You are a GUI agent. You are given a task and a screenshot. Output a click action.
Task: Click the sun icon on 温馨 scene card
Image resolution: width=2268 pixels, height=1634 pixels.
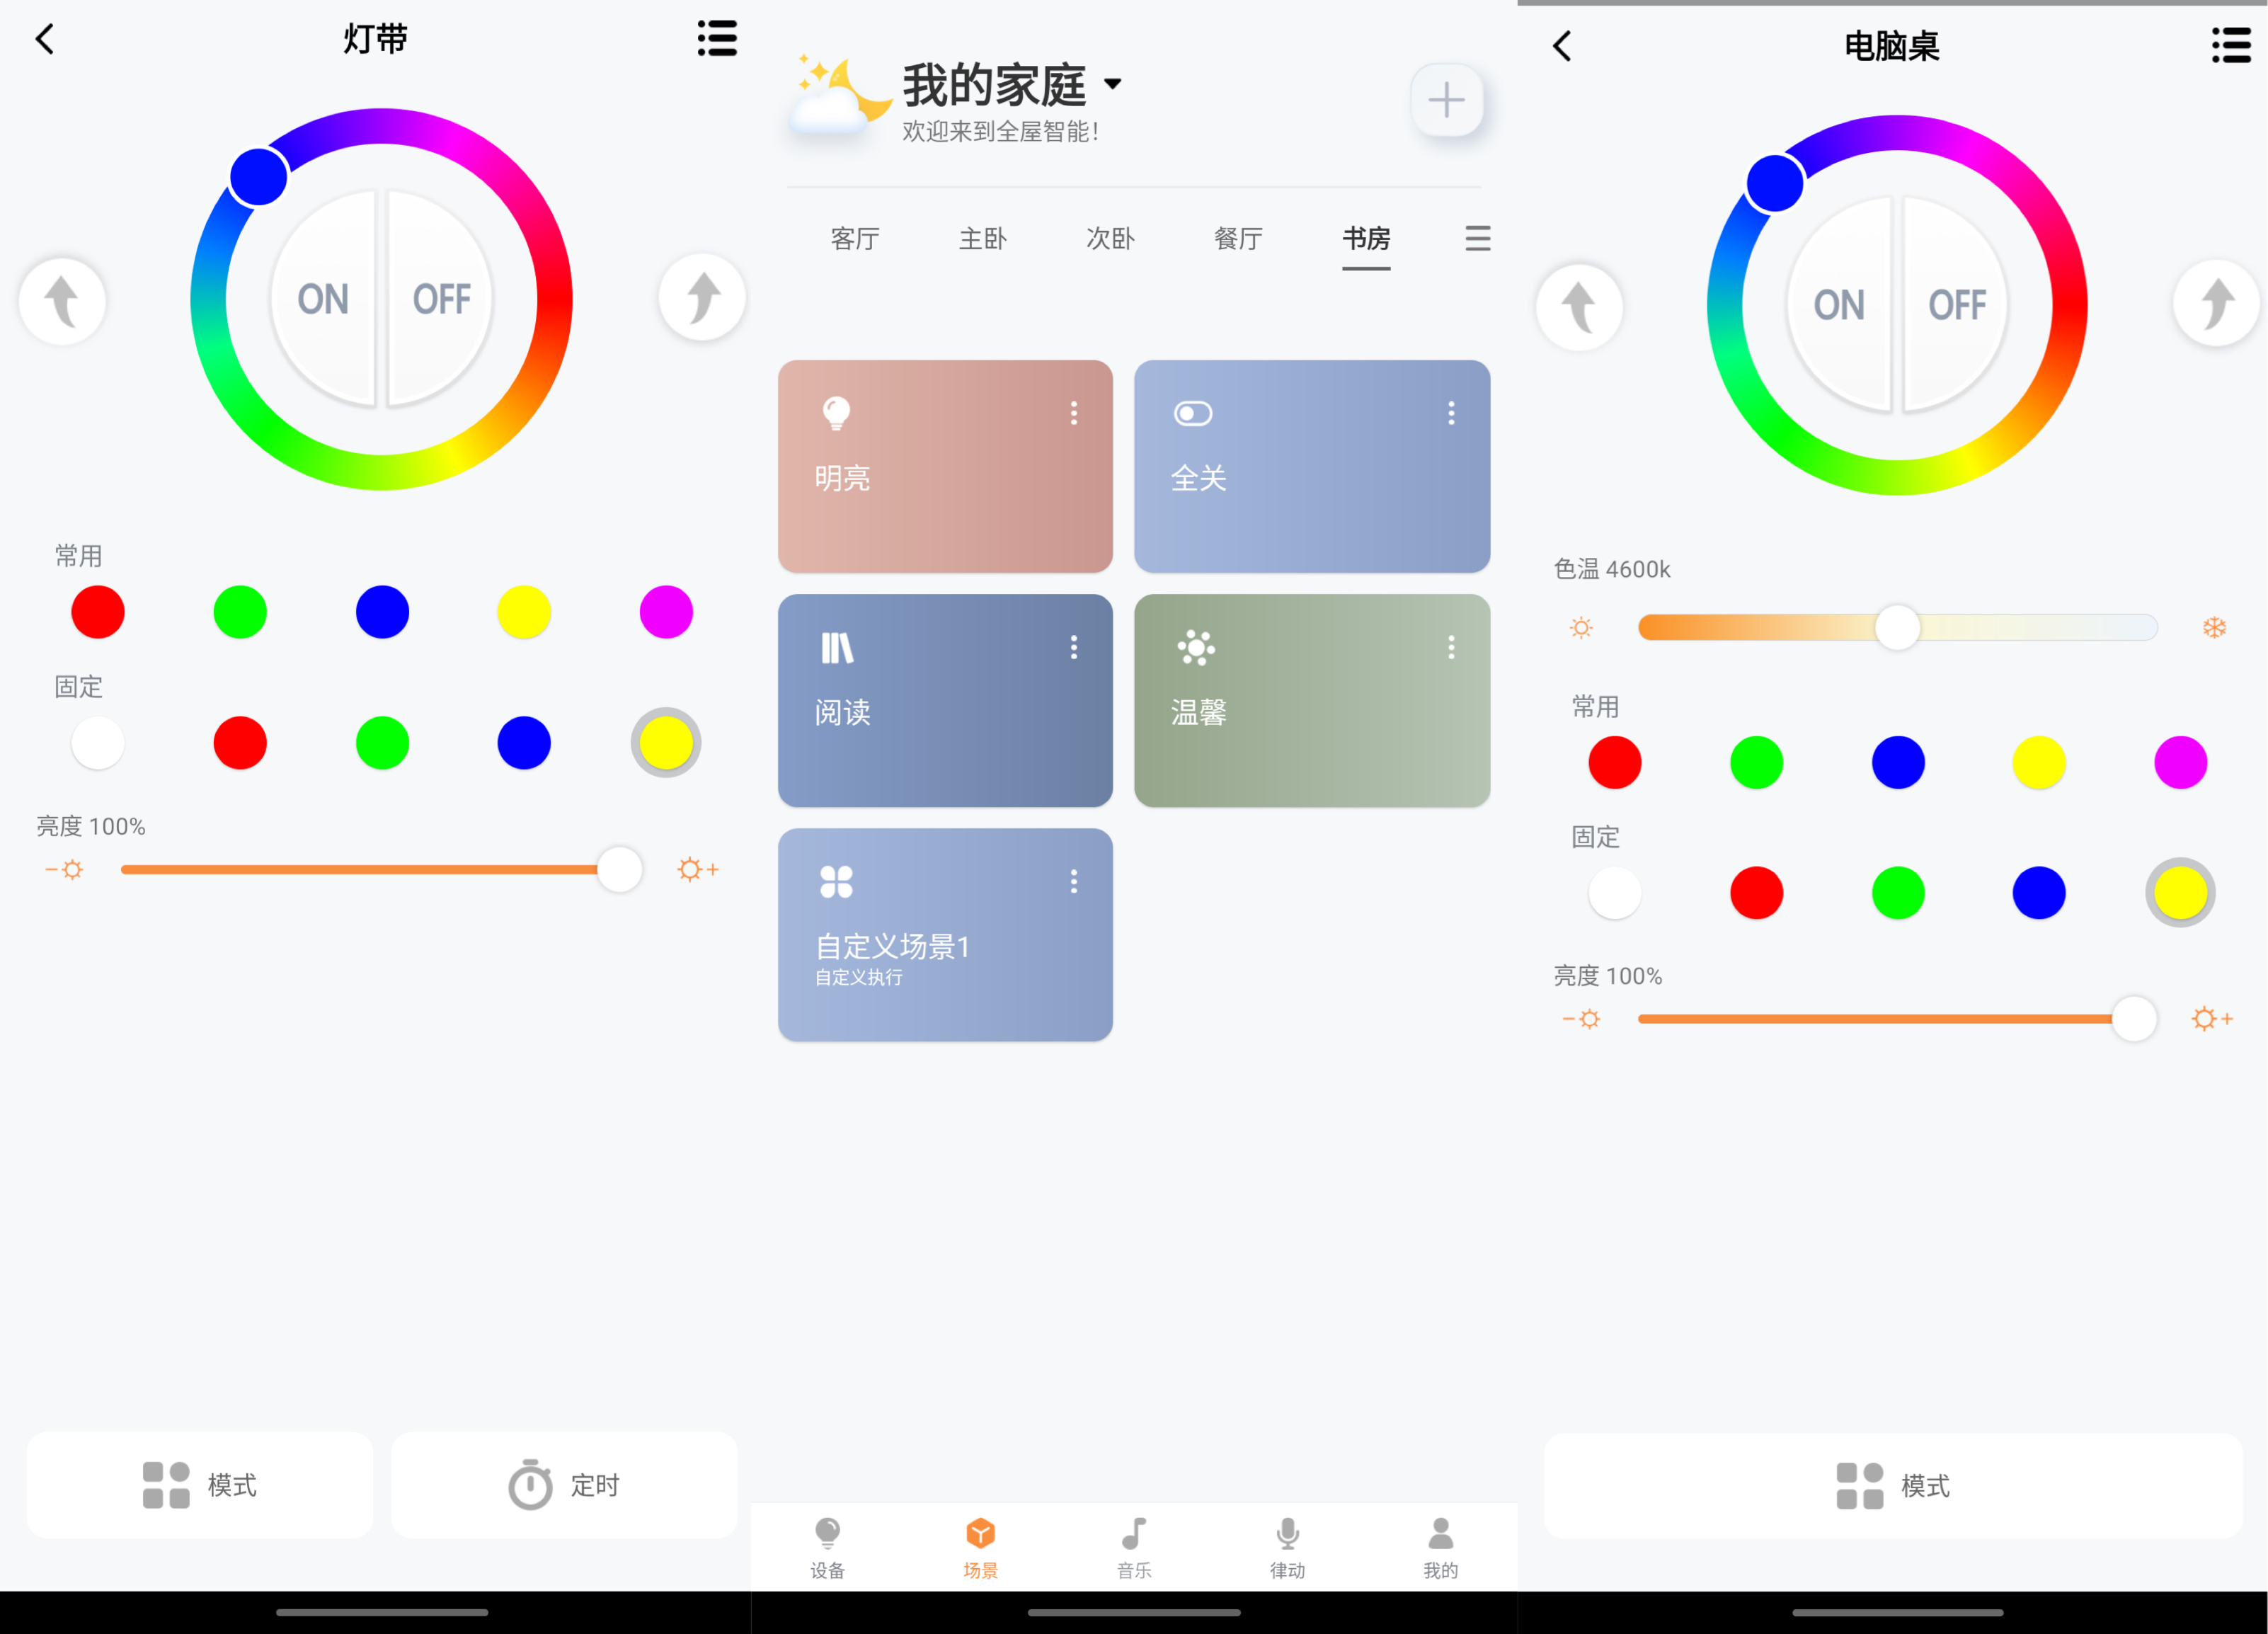[x=1196, y=647]
